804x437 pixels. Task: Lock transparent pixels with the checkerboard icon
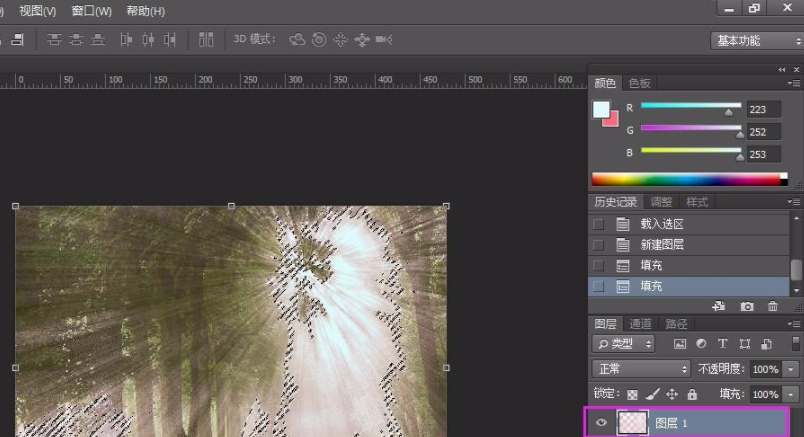(x=632, y=394)
